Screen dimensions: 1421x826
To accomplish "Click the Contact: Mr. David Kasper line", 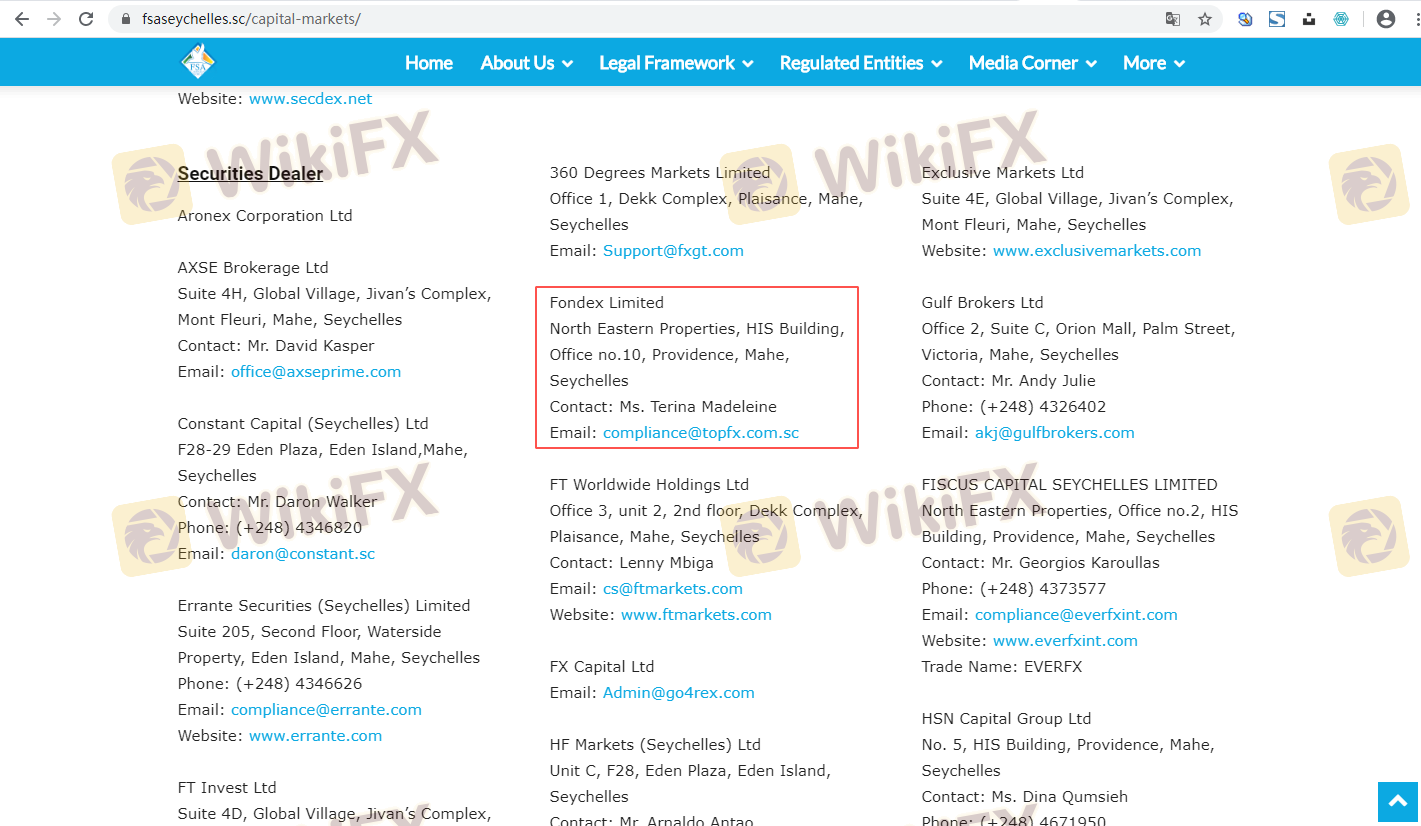I will 276,346.
